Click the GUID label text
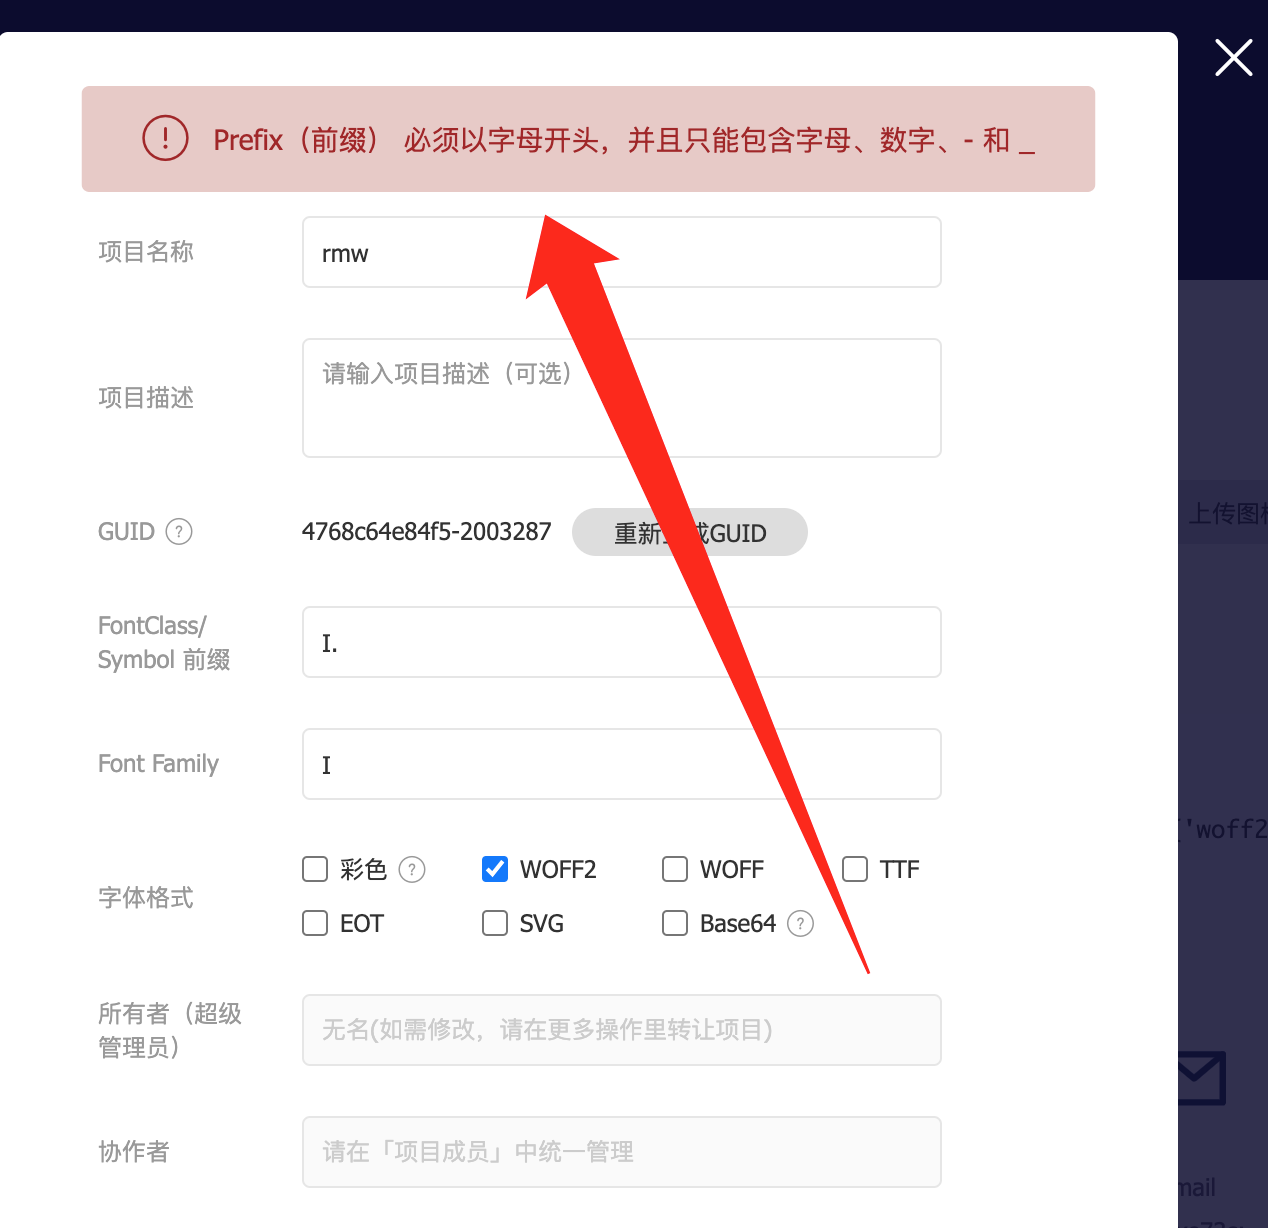 (126, 531)
